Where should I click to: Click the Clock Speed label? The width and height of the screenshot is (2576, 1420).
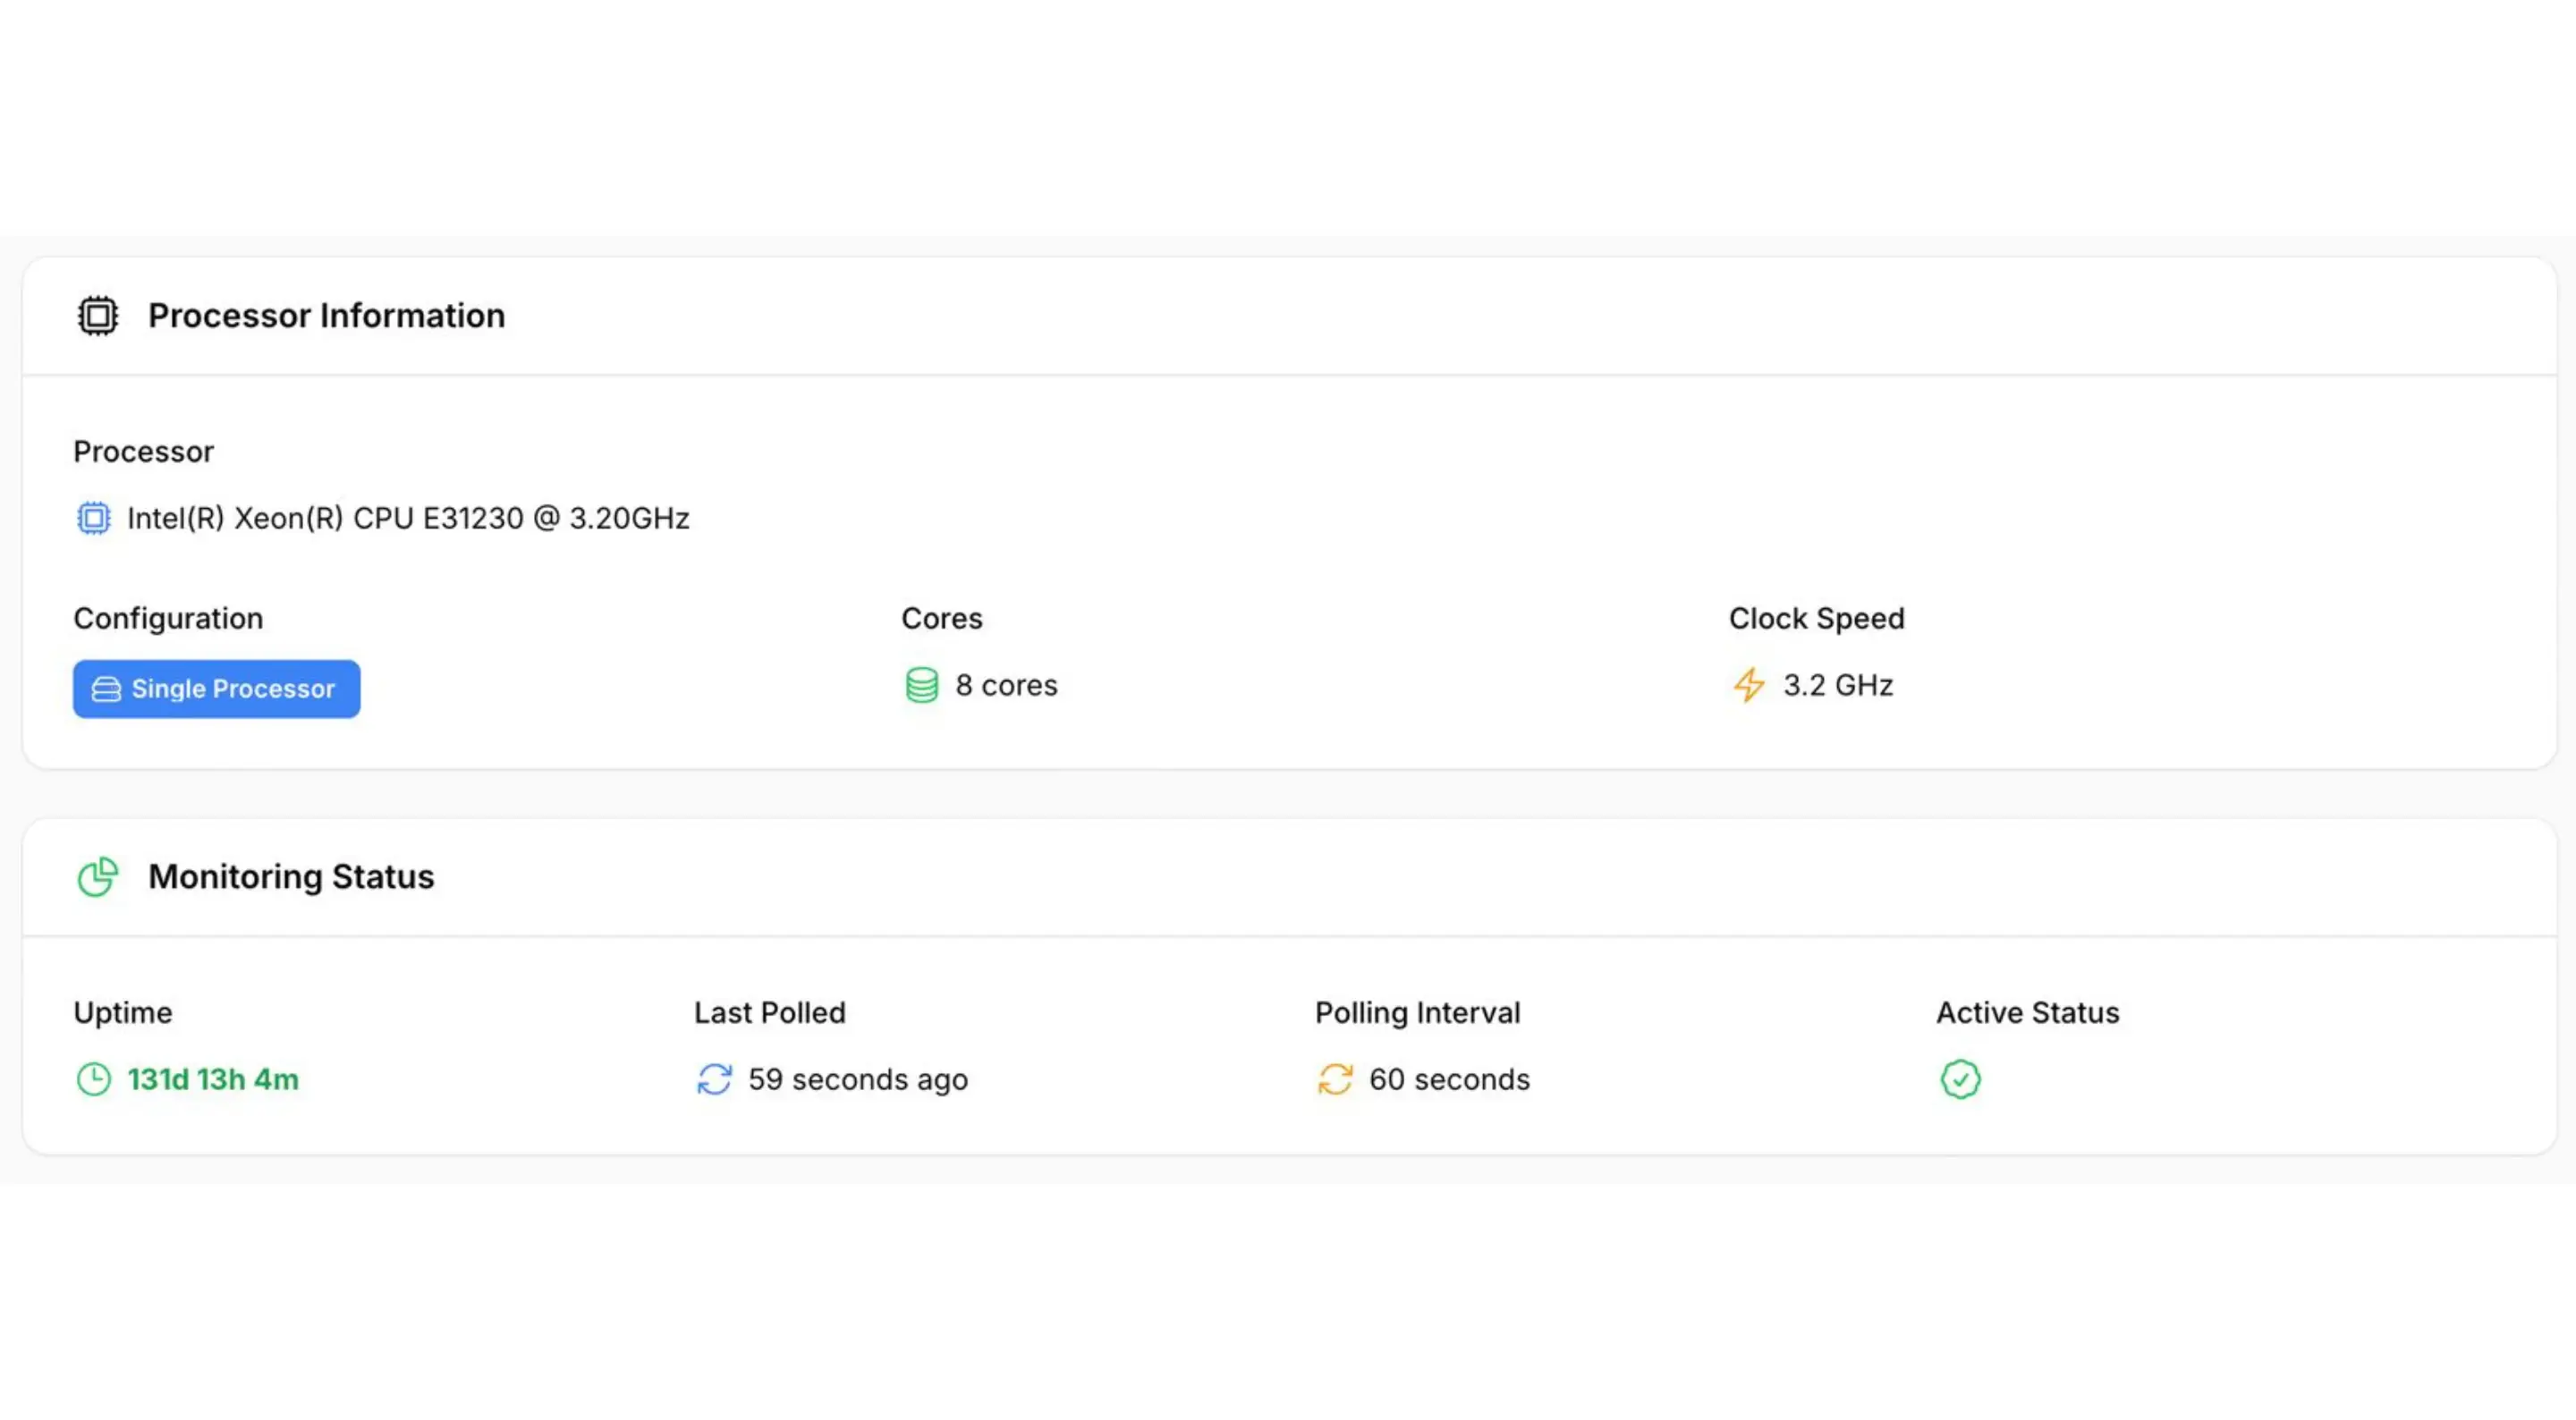1815,618
